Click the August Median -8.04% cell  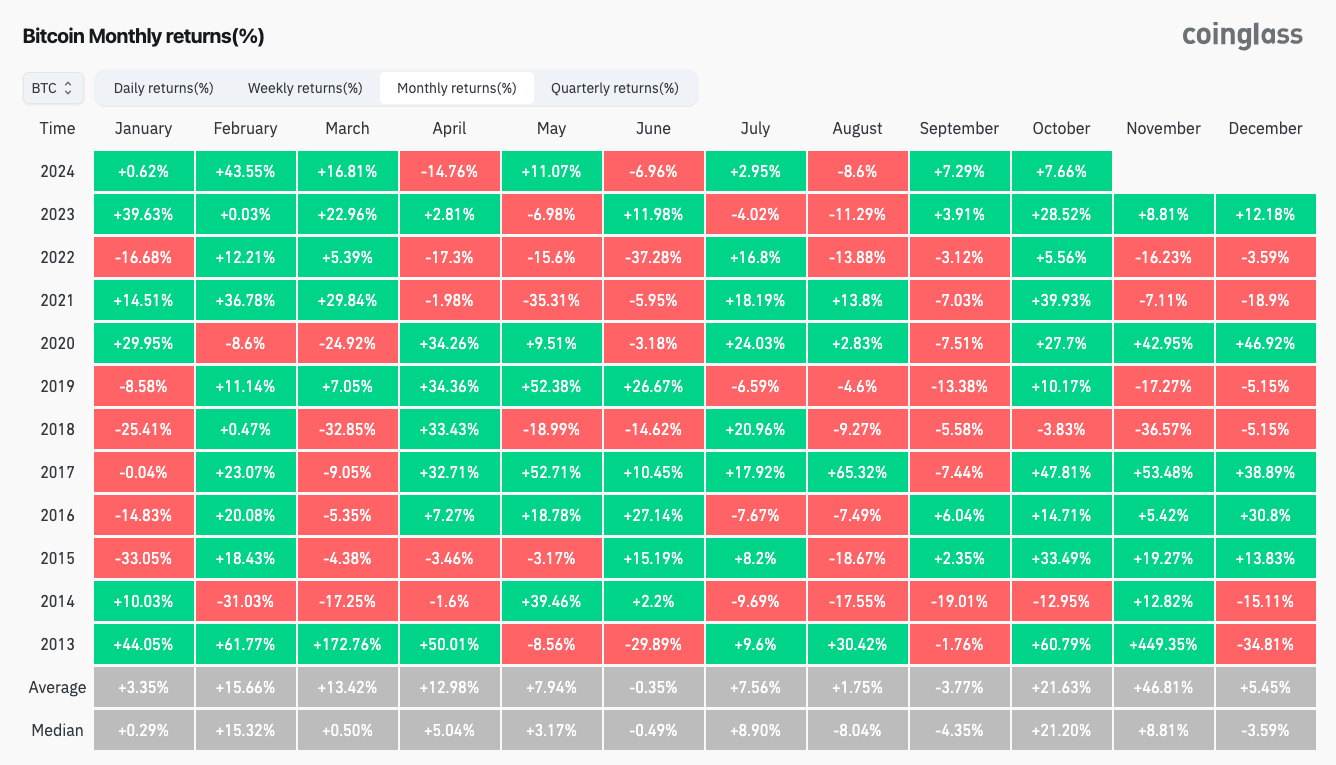pyautogui.click(x=857, y=730)
